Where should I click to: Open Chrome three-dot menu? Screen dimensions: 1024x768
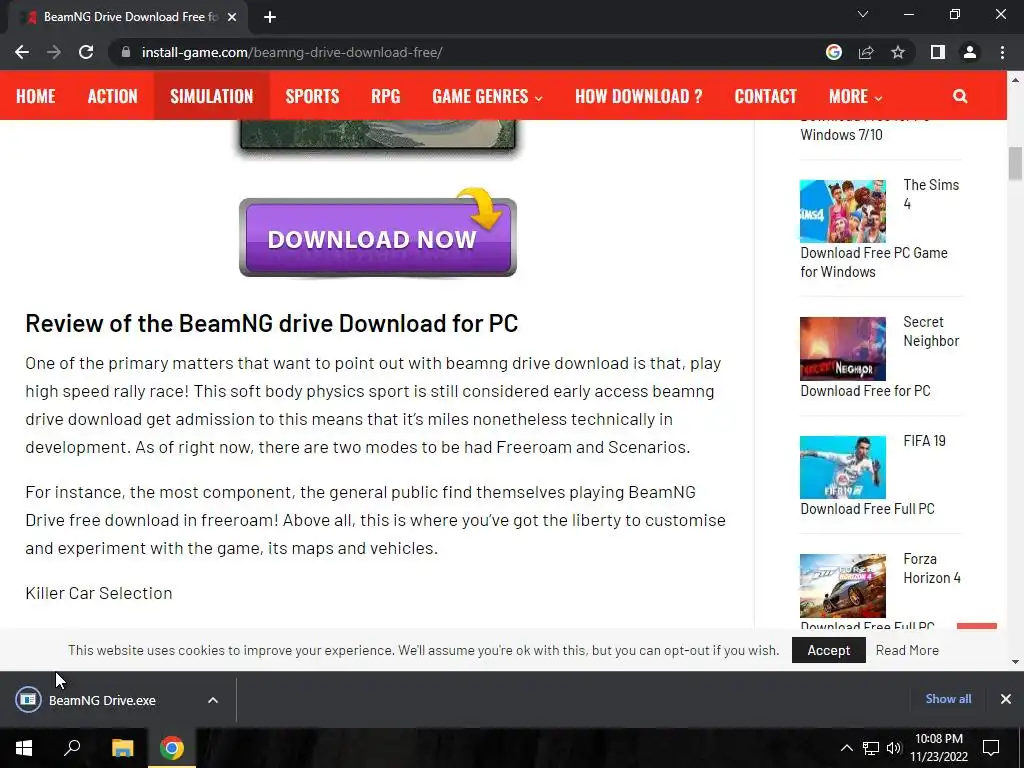coord(1002,52)
